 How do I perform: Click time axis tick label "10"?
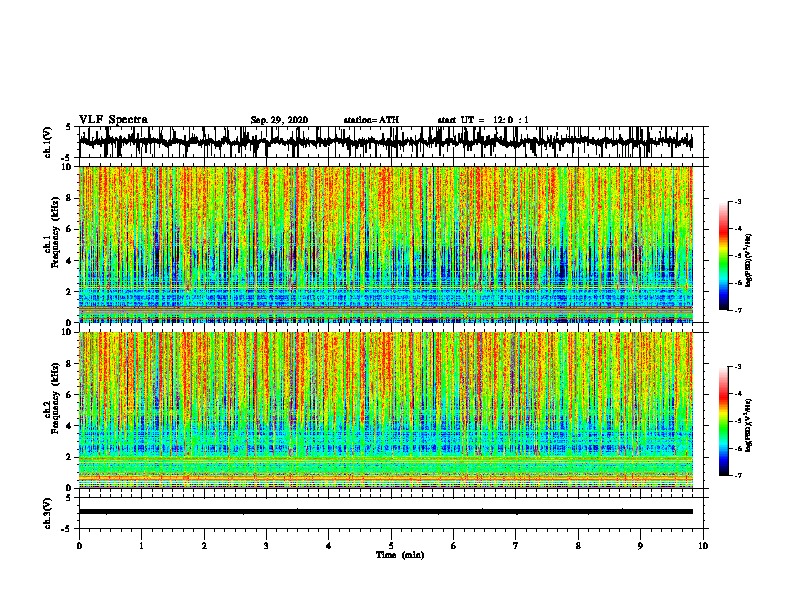pos(703,546)
